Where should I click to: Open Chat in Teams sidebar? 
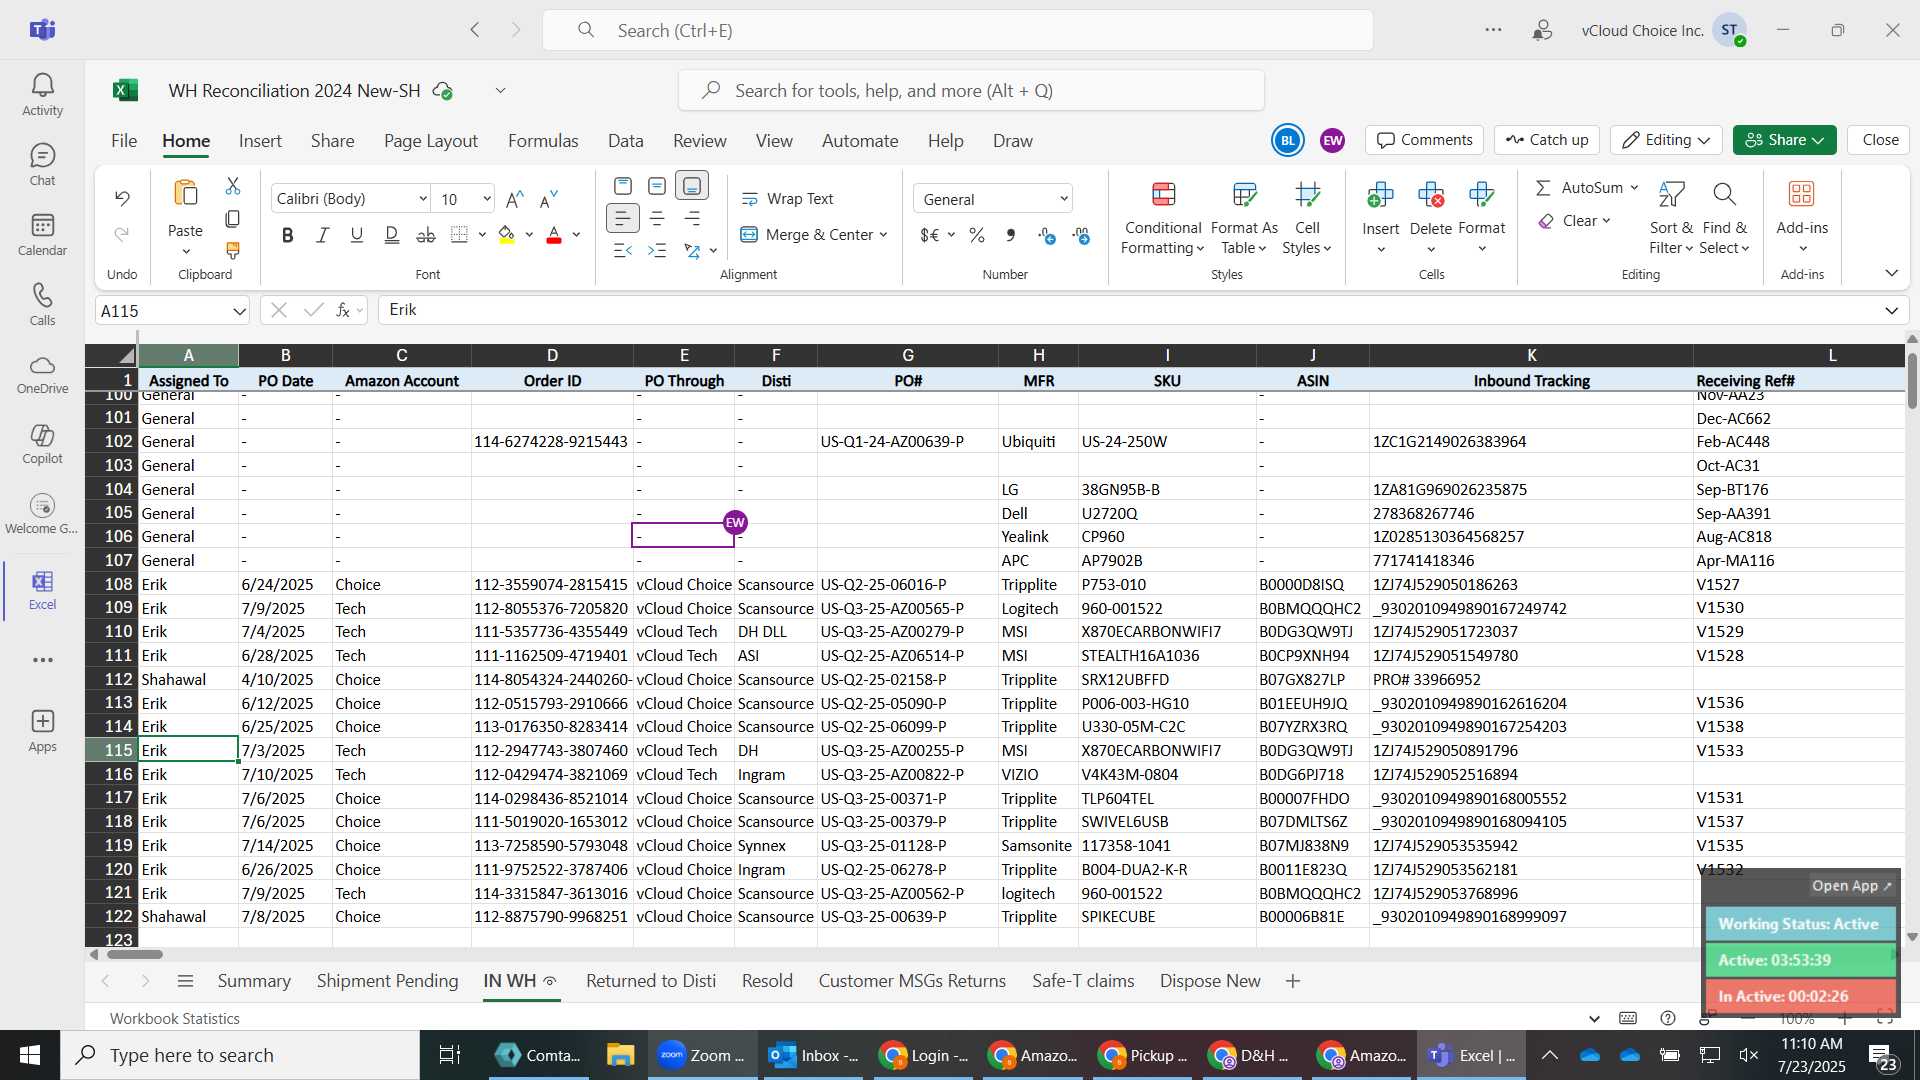click(42, 165)
